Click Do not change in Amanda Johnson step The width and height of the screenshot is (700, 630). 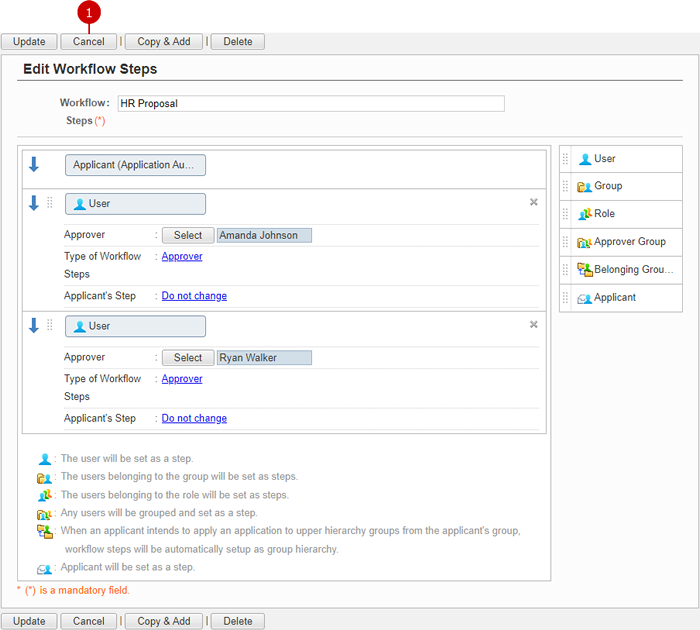click(194, 296)
